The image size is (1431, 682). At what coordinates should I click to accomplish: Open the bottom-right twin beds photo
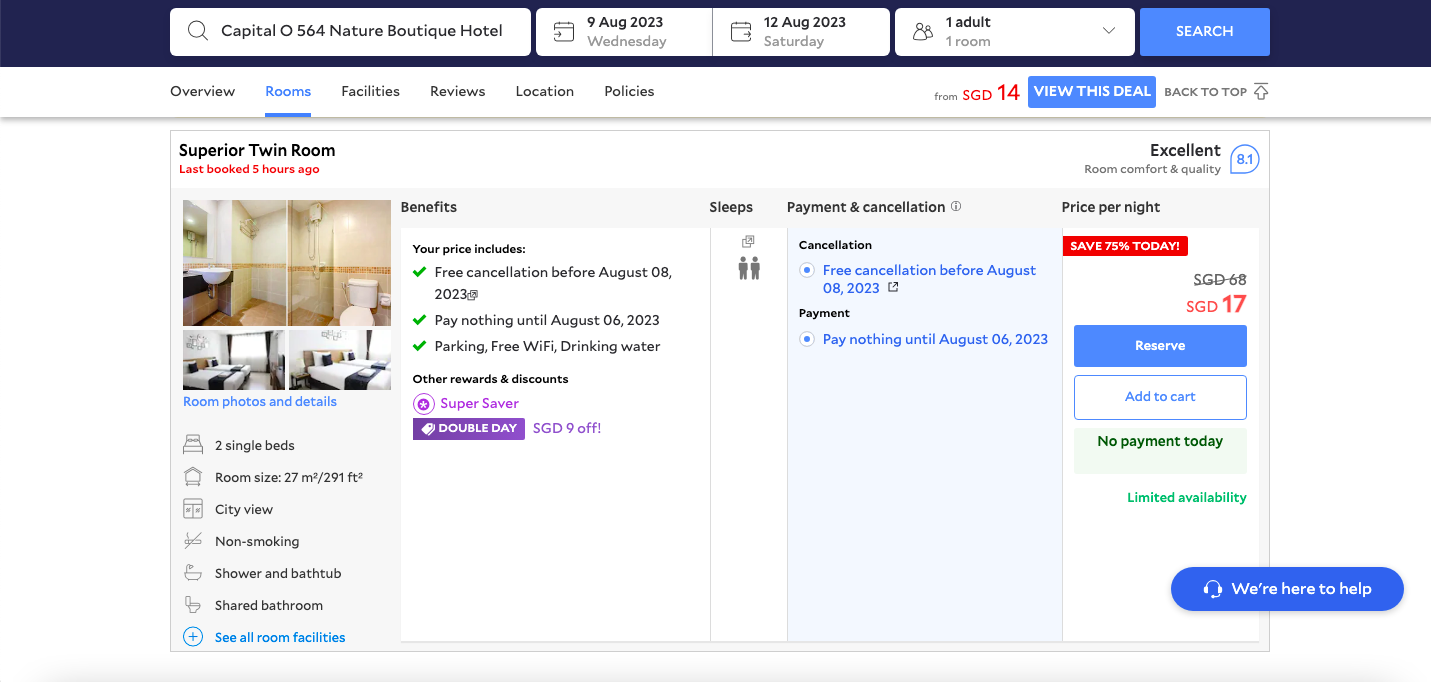[340, 360]
